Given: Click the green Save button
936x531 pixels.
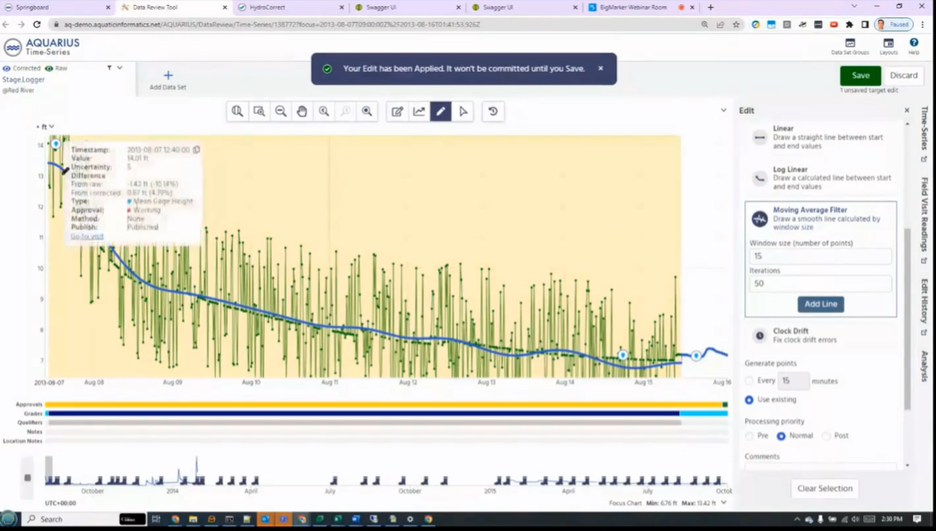Looking at the screenshot, I should tap(860, 75).
